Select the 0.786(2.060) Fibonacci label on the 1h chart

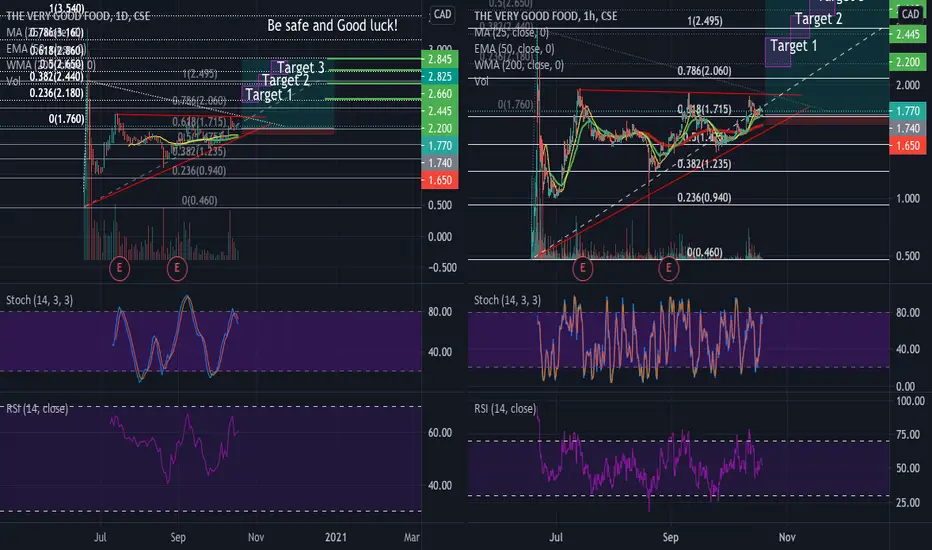pos(704,71)
